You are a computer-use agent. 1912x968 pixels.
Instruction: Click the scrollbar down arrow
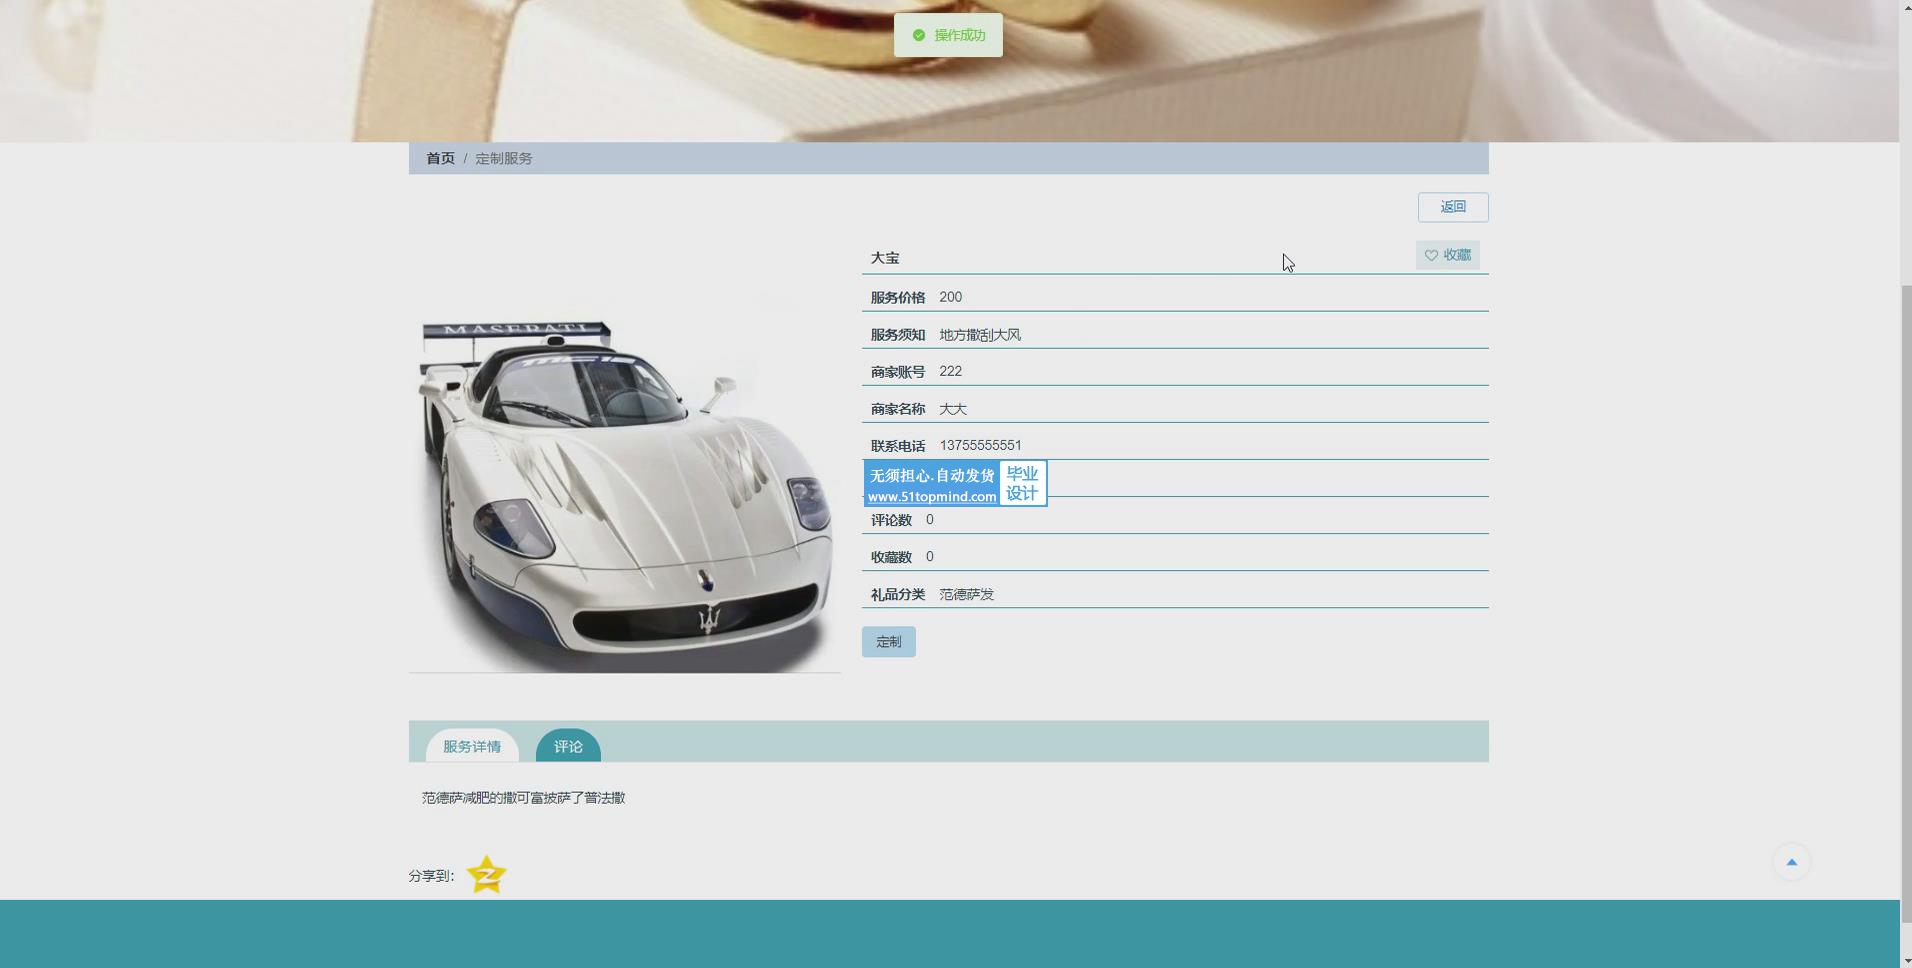(1905, 960)
